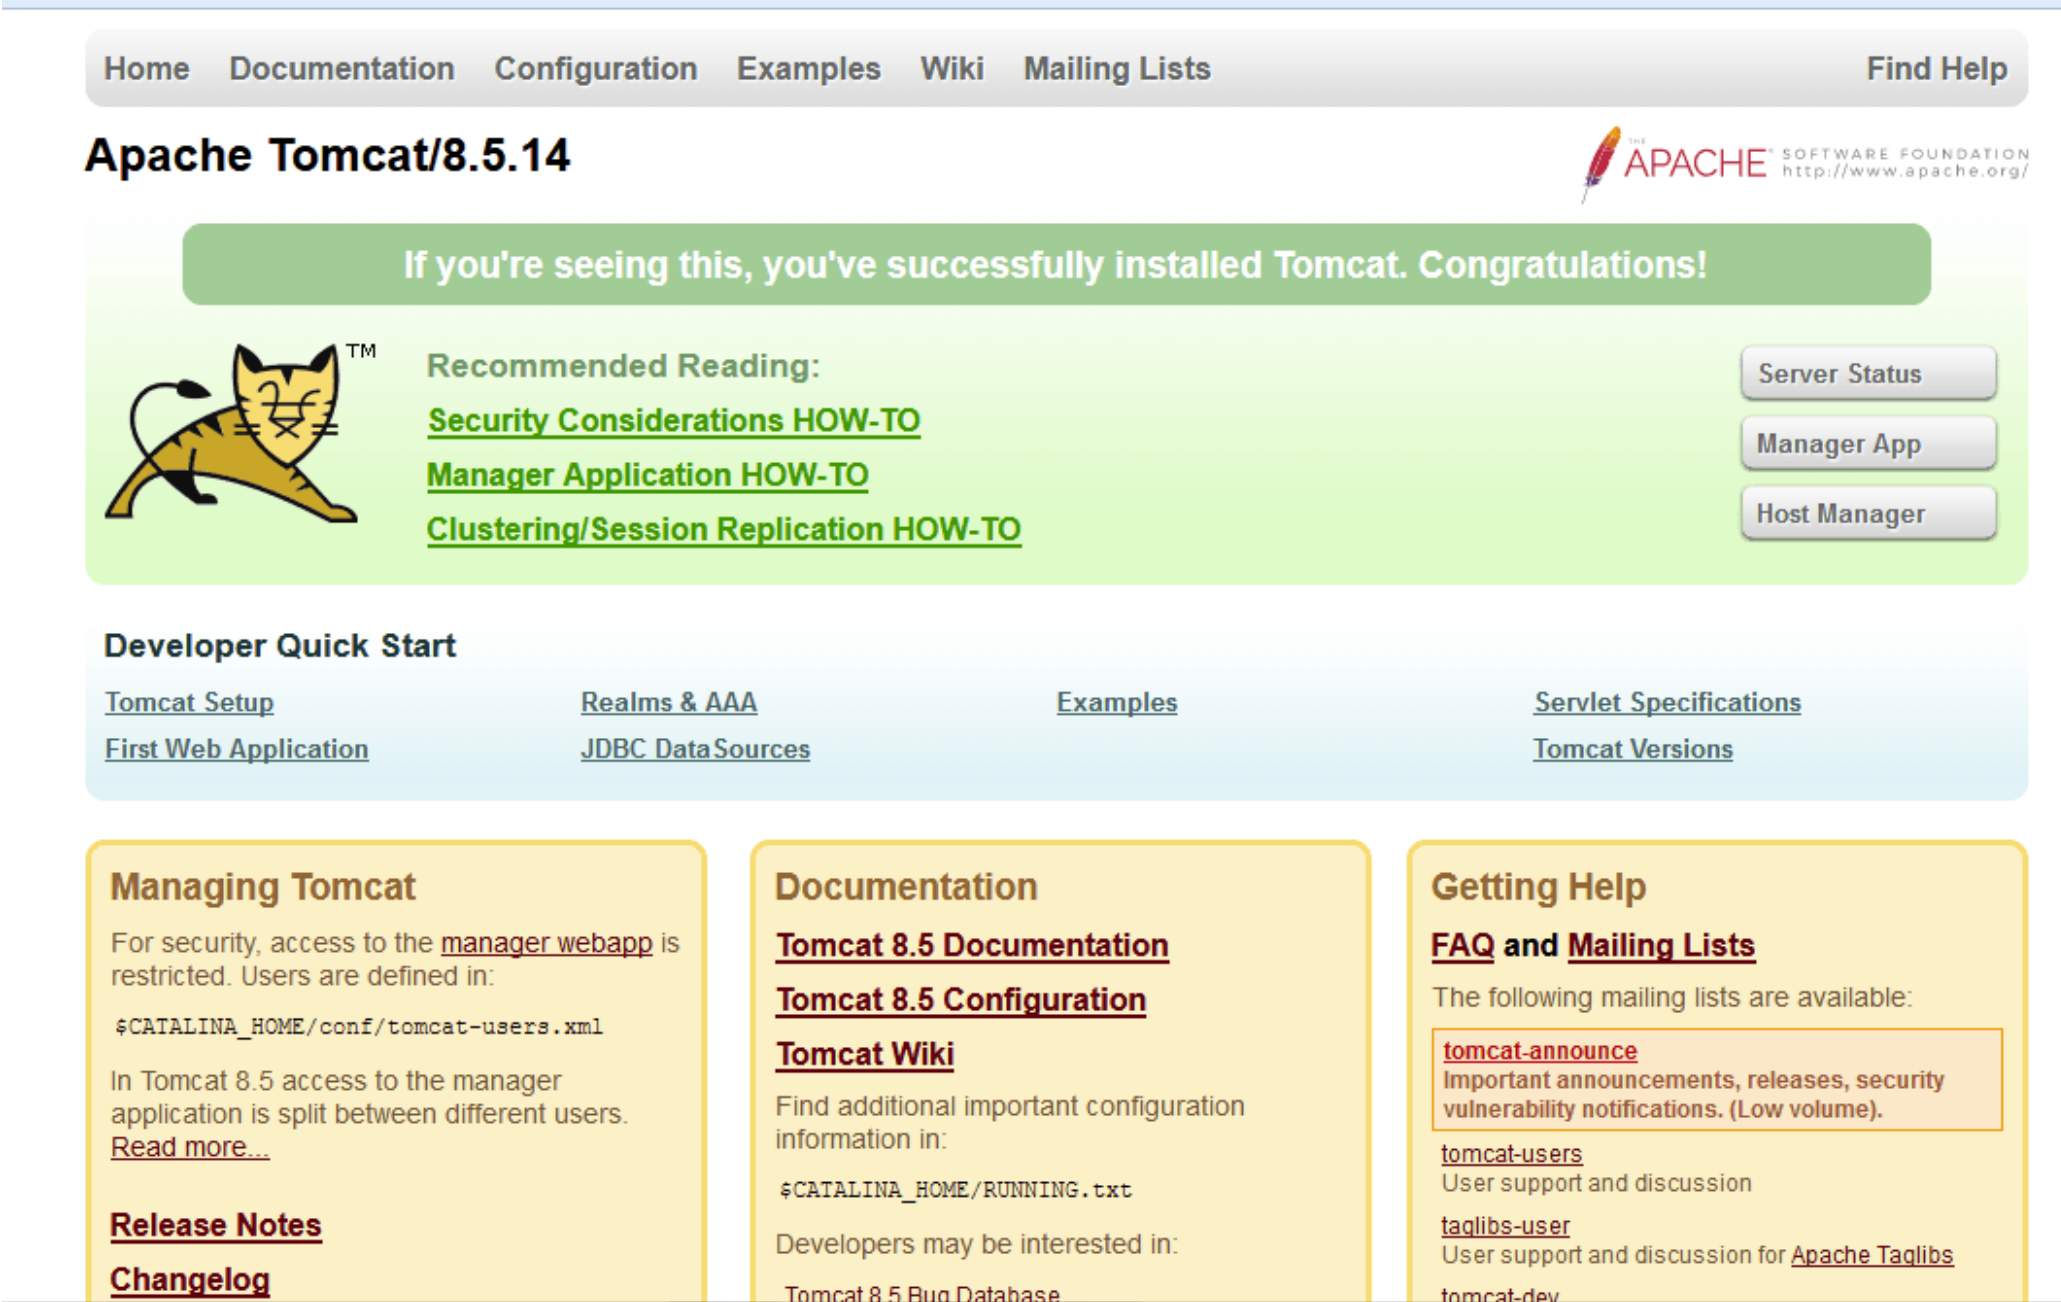Open the Servlet Specifications link

click(x=1667, y=703)
